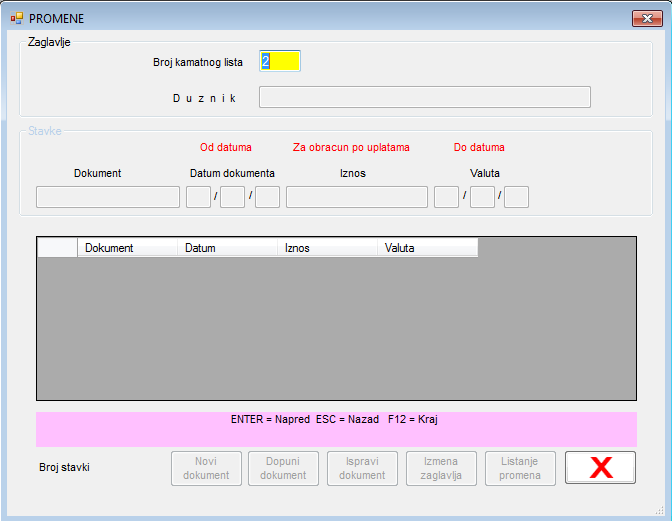Click the day box of Datum dokumenta
The image size is (672, 521).
[198, 197]
